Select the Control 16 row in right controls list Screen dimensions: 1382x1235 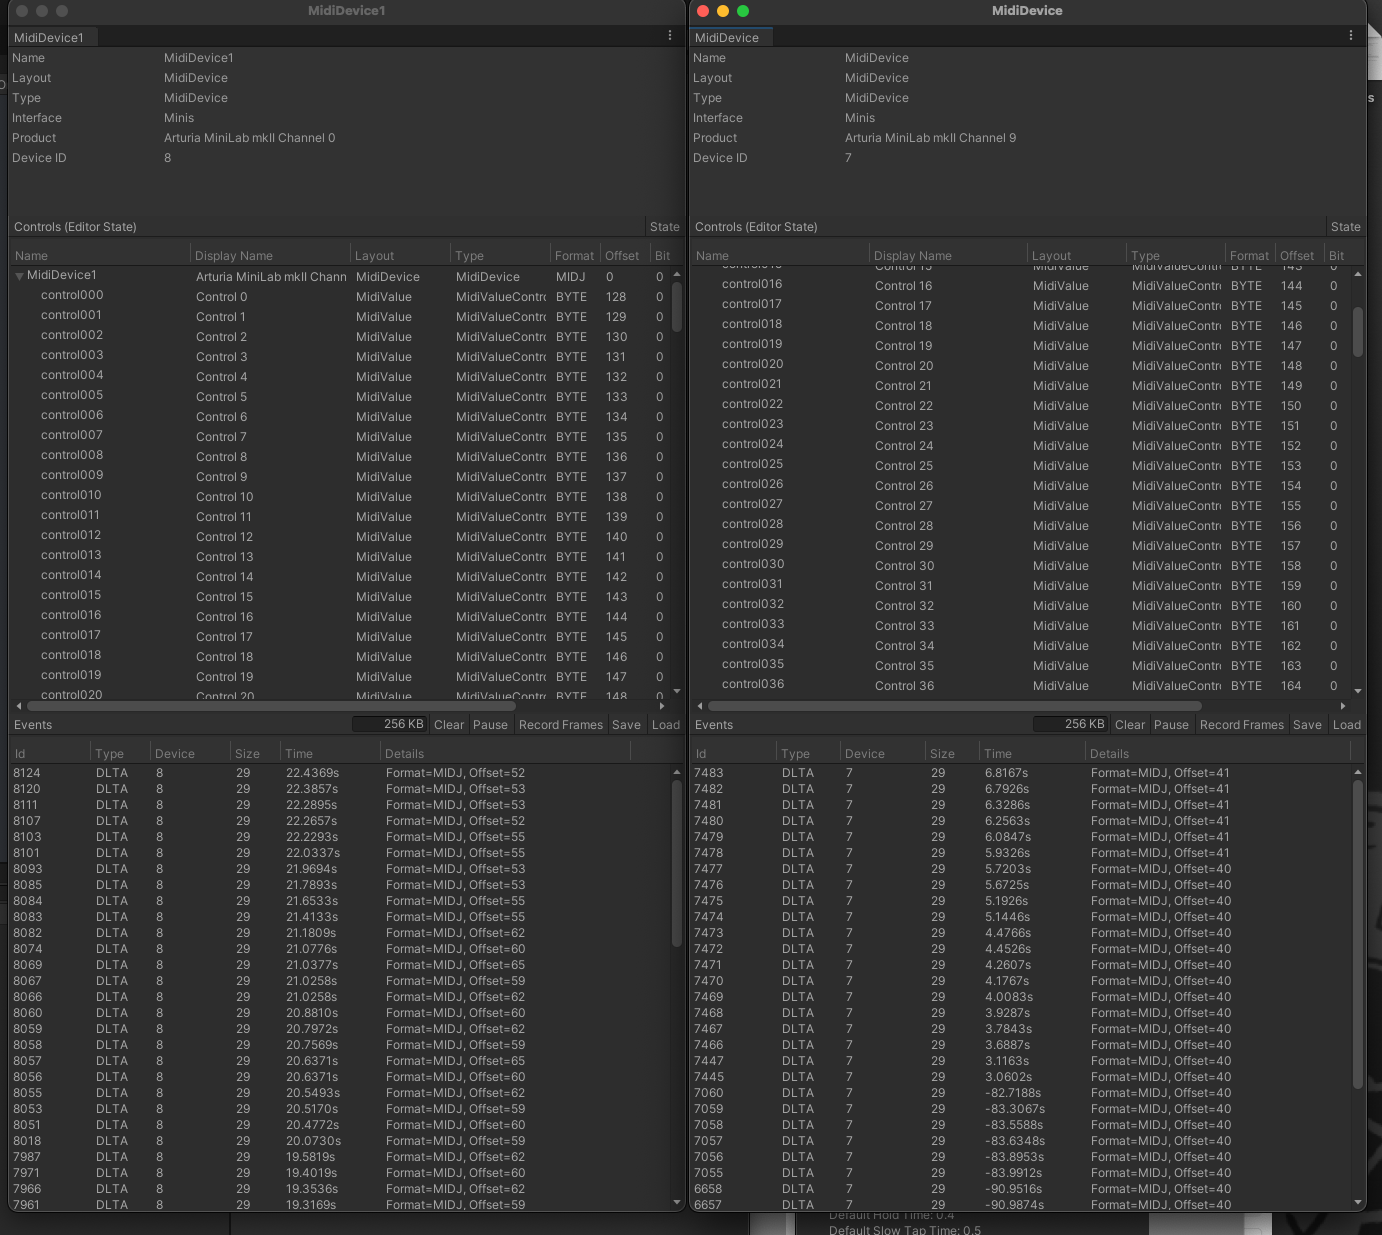(x=903, y=285)
